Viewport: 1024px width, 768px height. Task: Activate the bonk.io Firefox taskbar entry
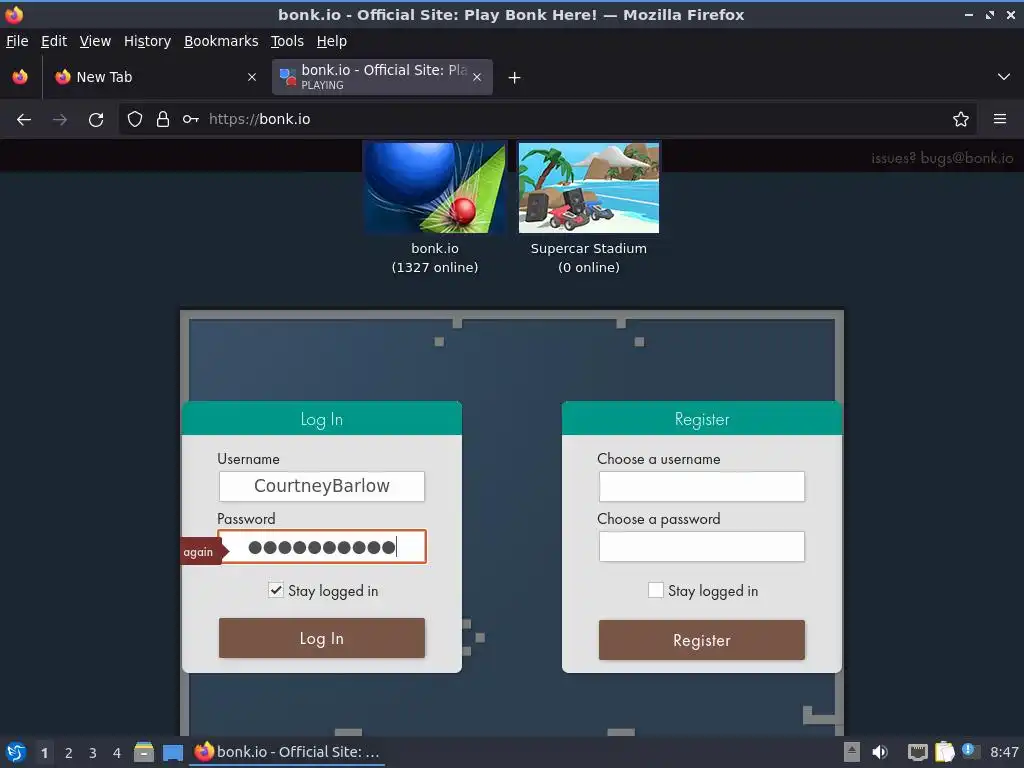287,752
